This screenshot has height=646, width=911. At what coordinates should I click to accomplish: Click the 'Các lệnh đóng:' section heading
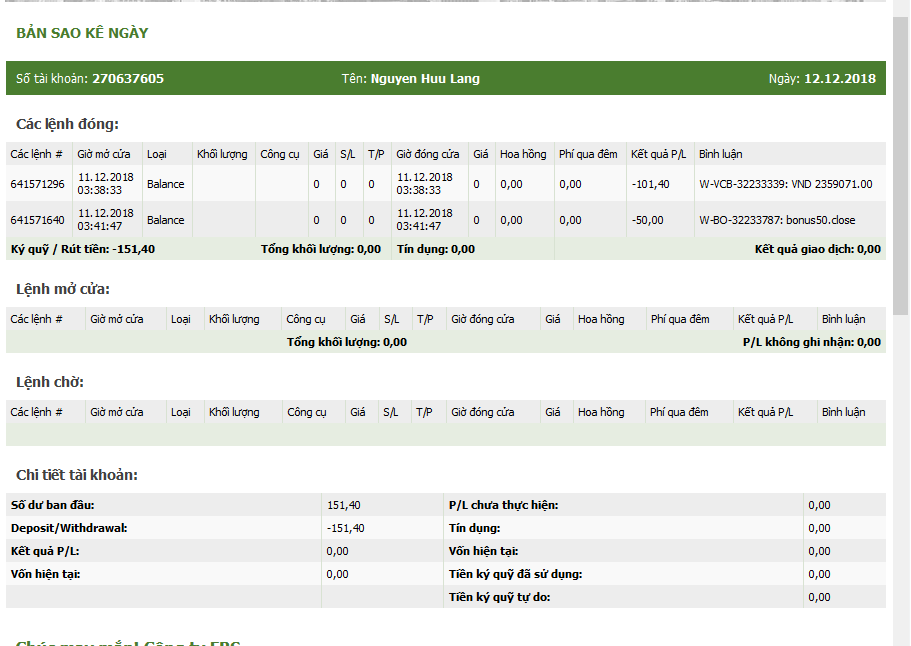(x=67, y=124)
